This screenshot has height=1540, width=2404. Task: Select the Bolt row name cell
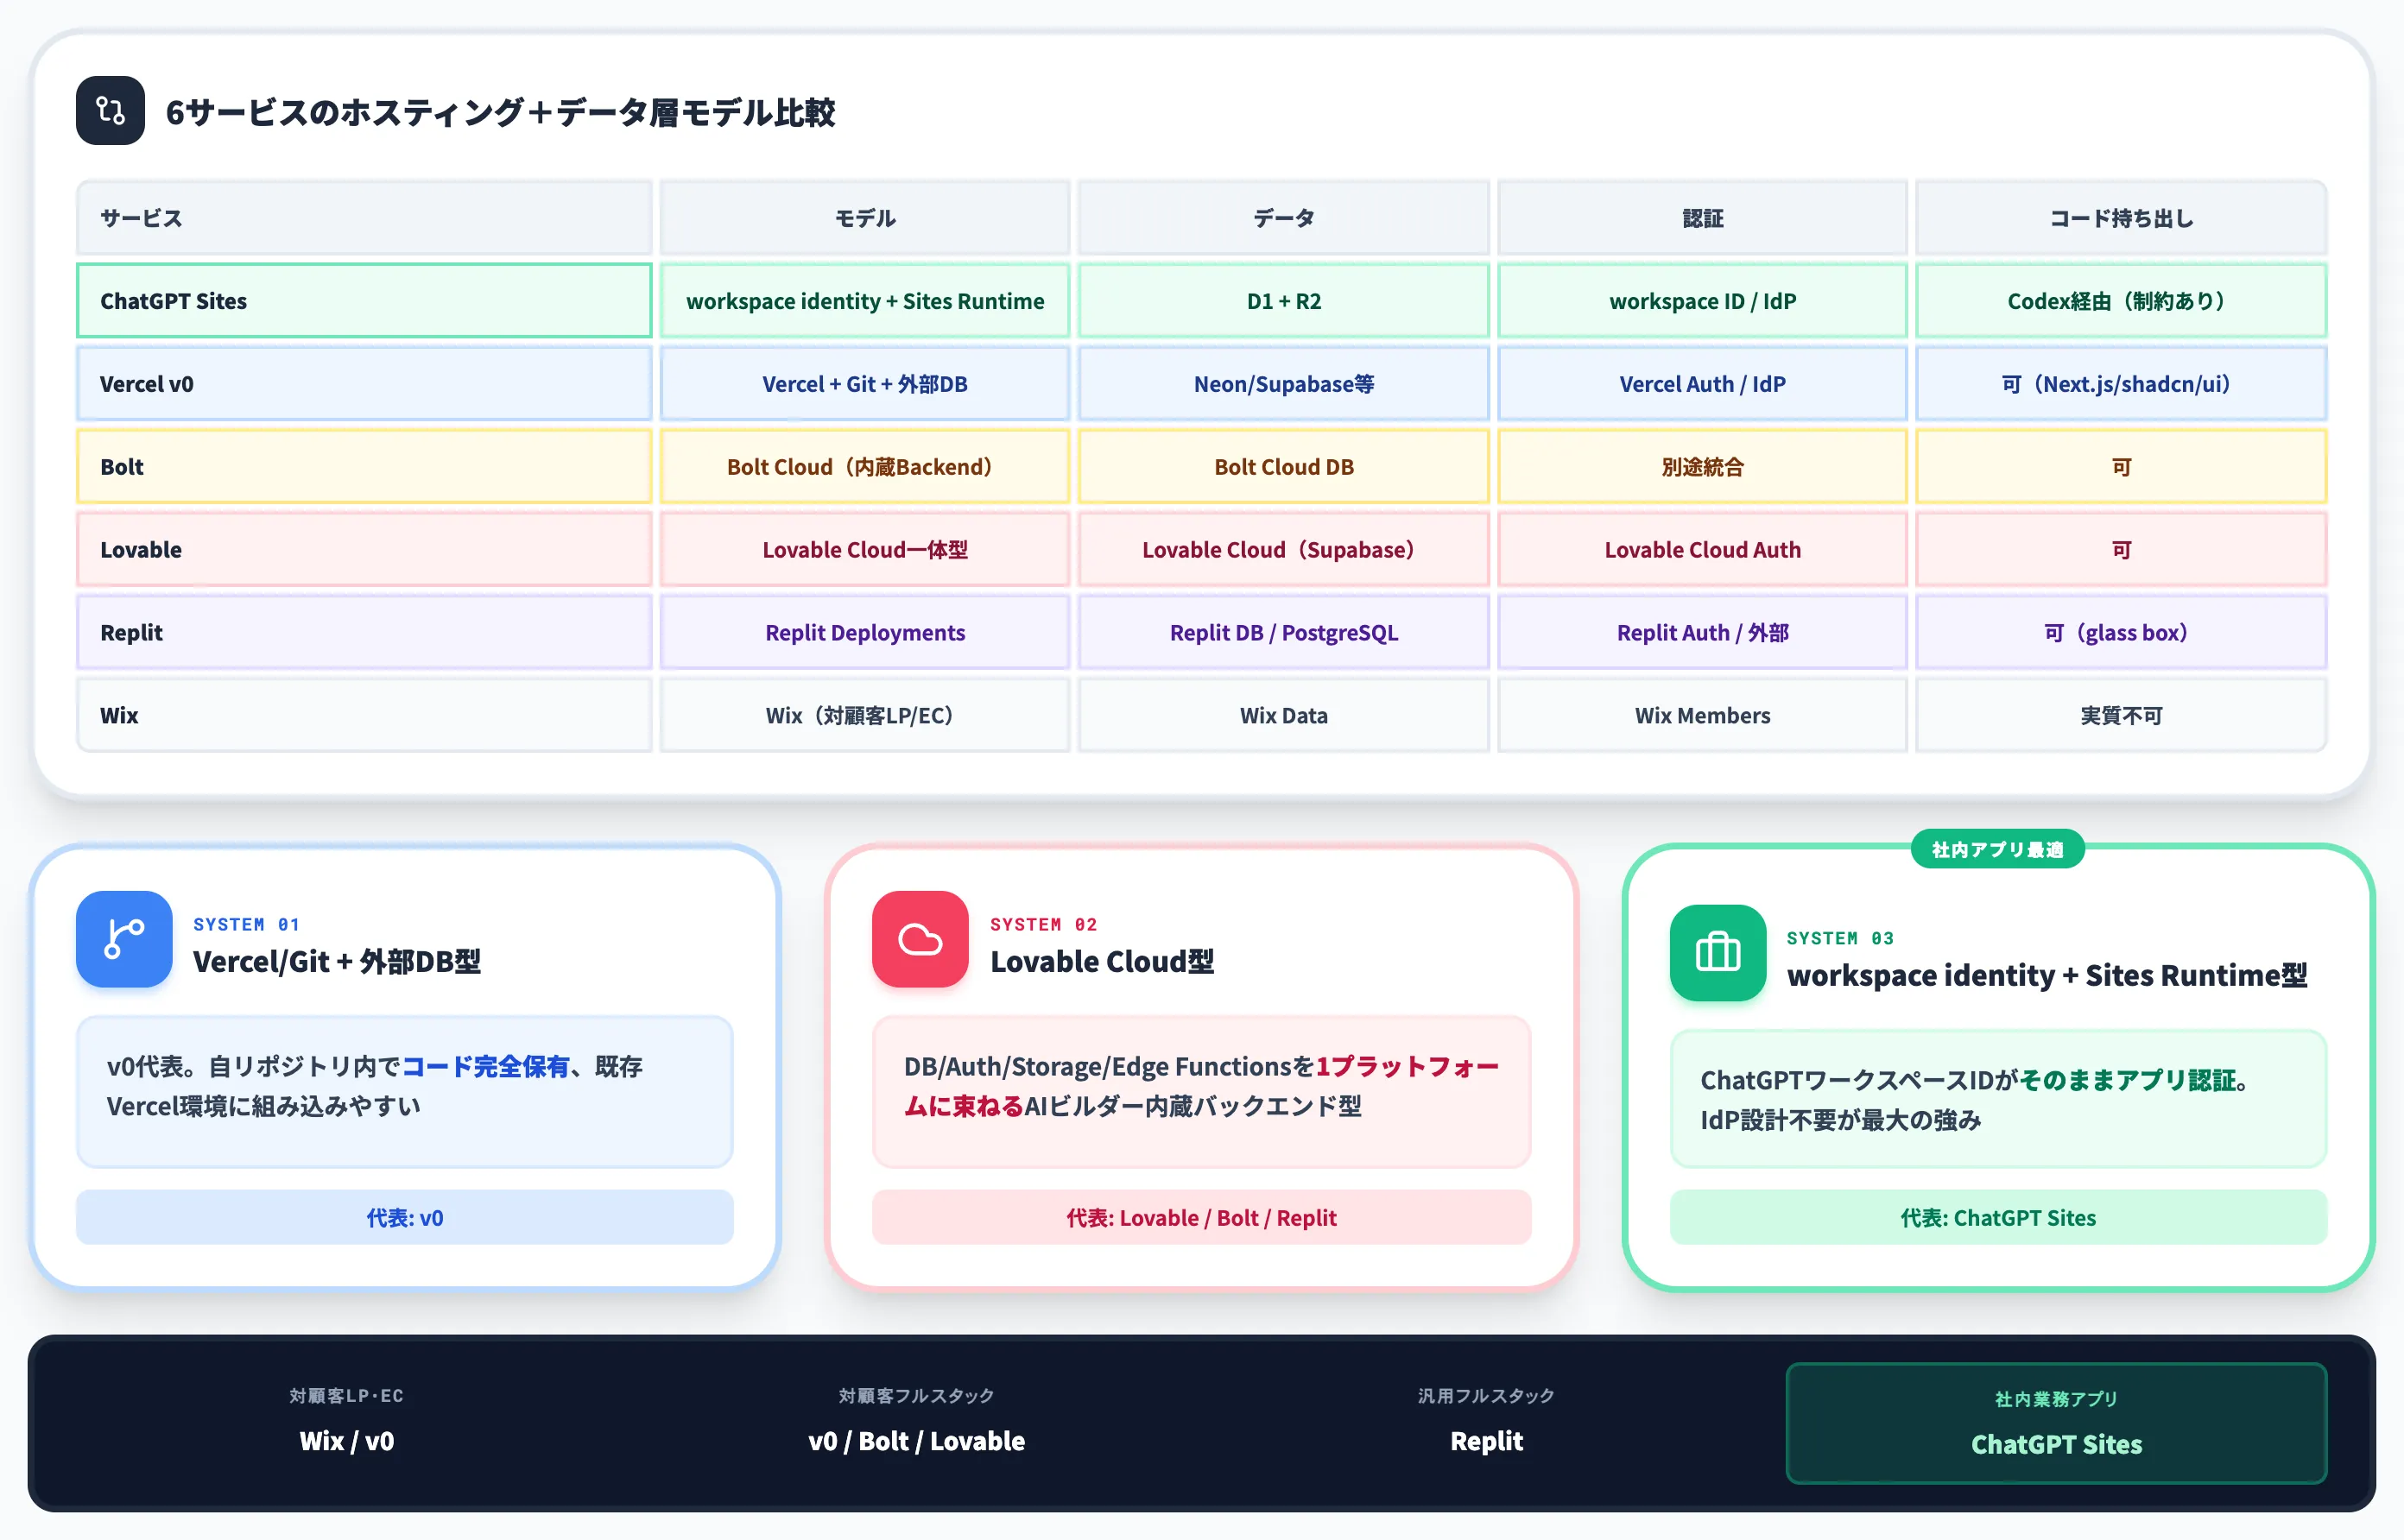point(364,467)
